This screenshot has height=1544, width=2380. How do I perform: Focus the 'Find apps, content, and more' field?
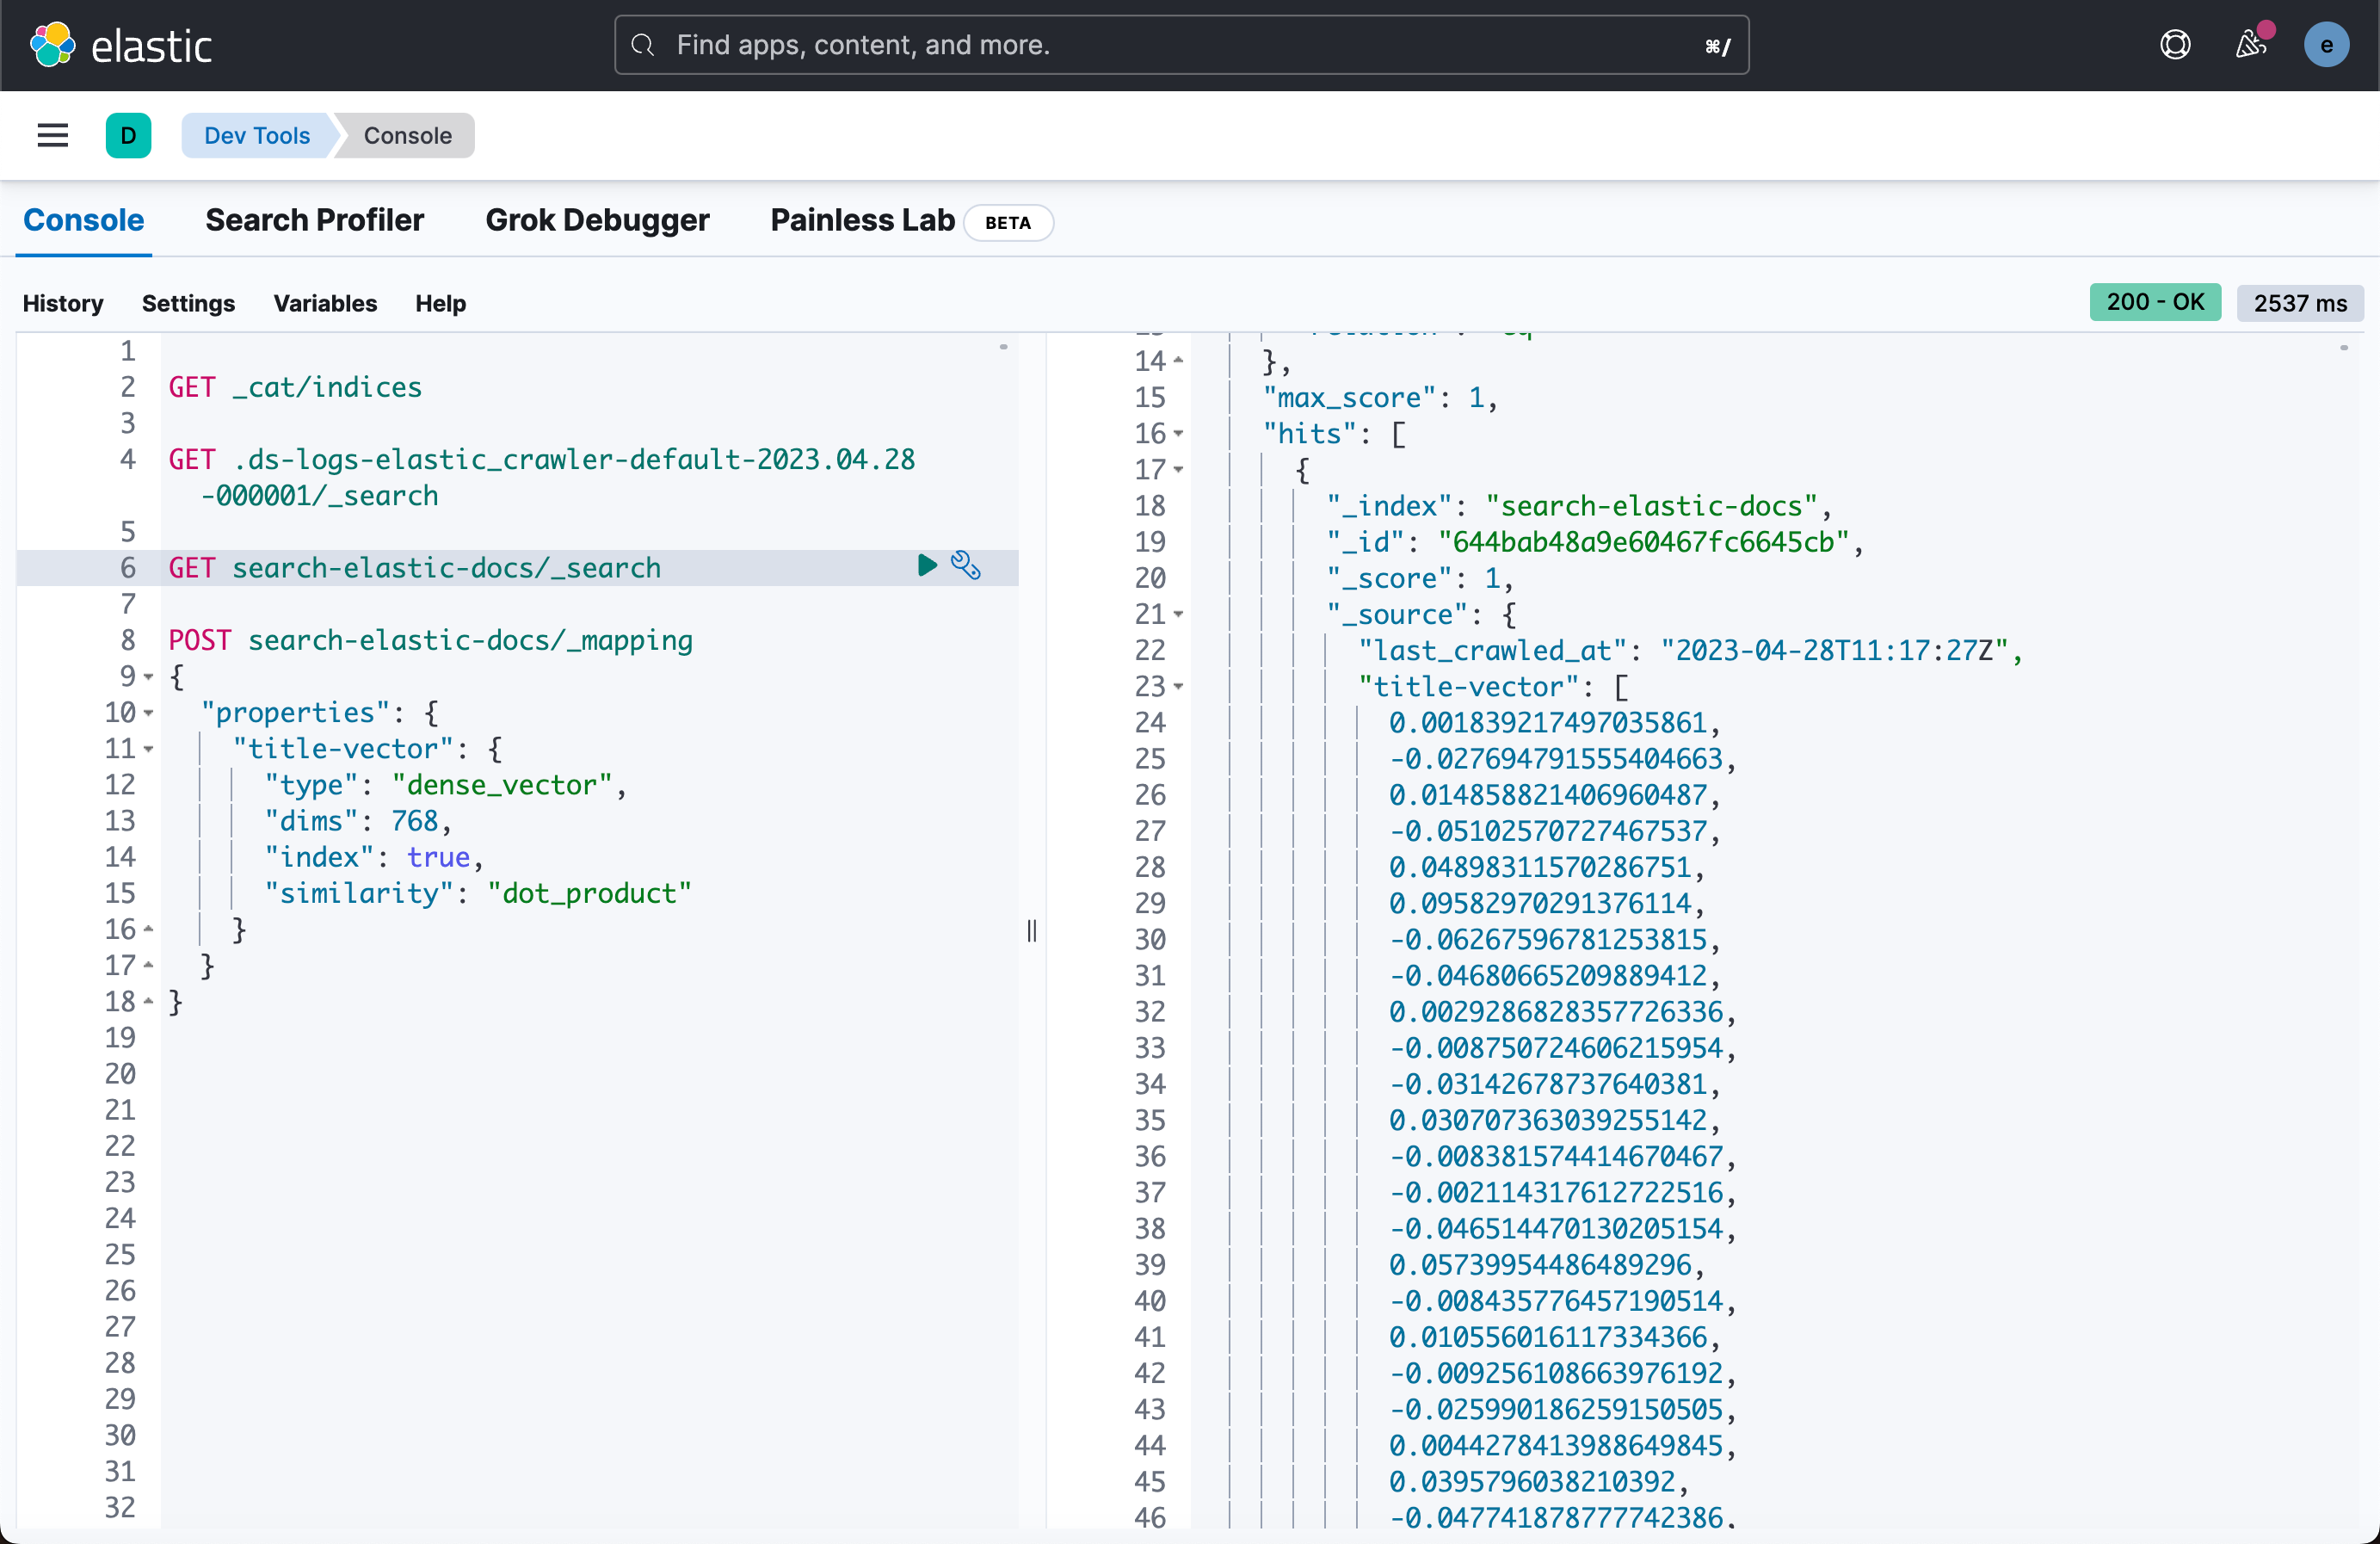click(1181, 45)
